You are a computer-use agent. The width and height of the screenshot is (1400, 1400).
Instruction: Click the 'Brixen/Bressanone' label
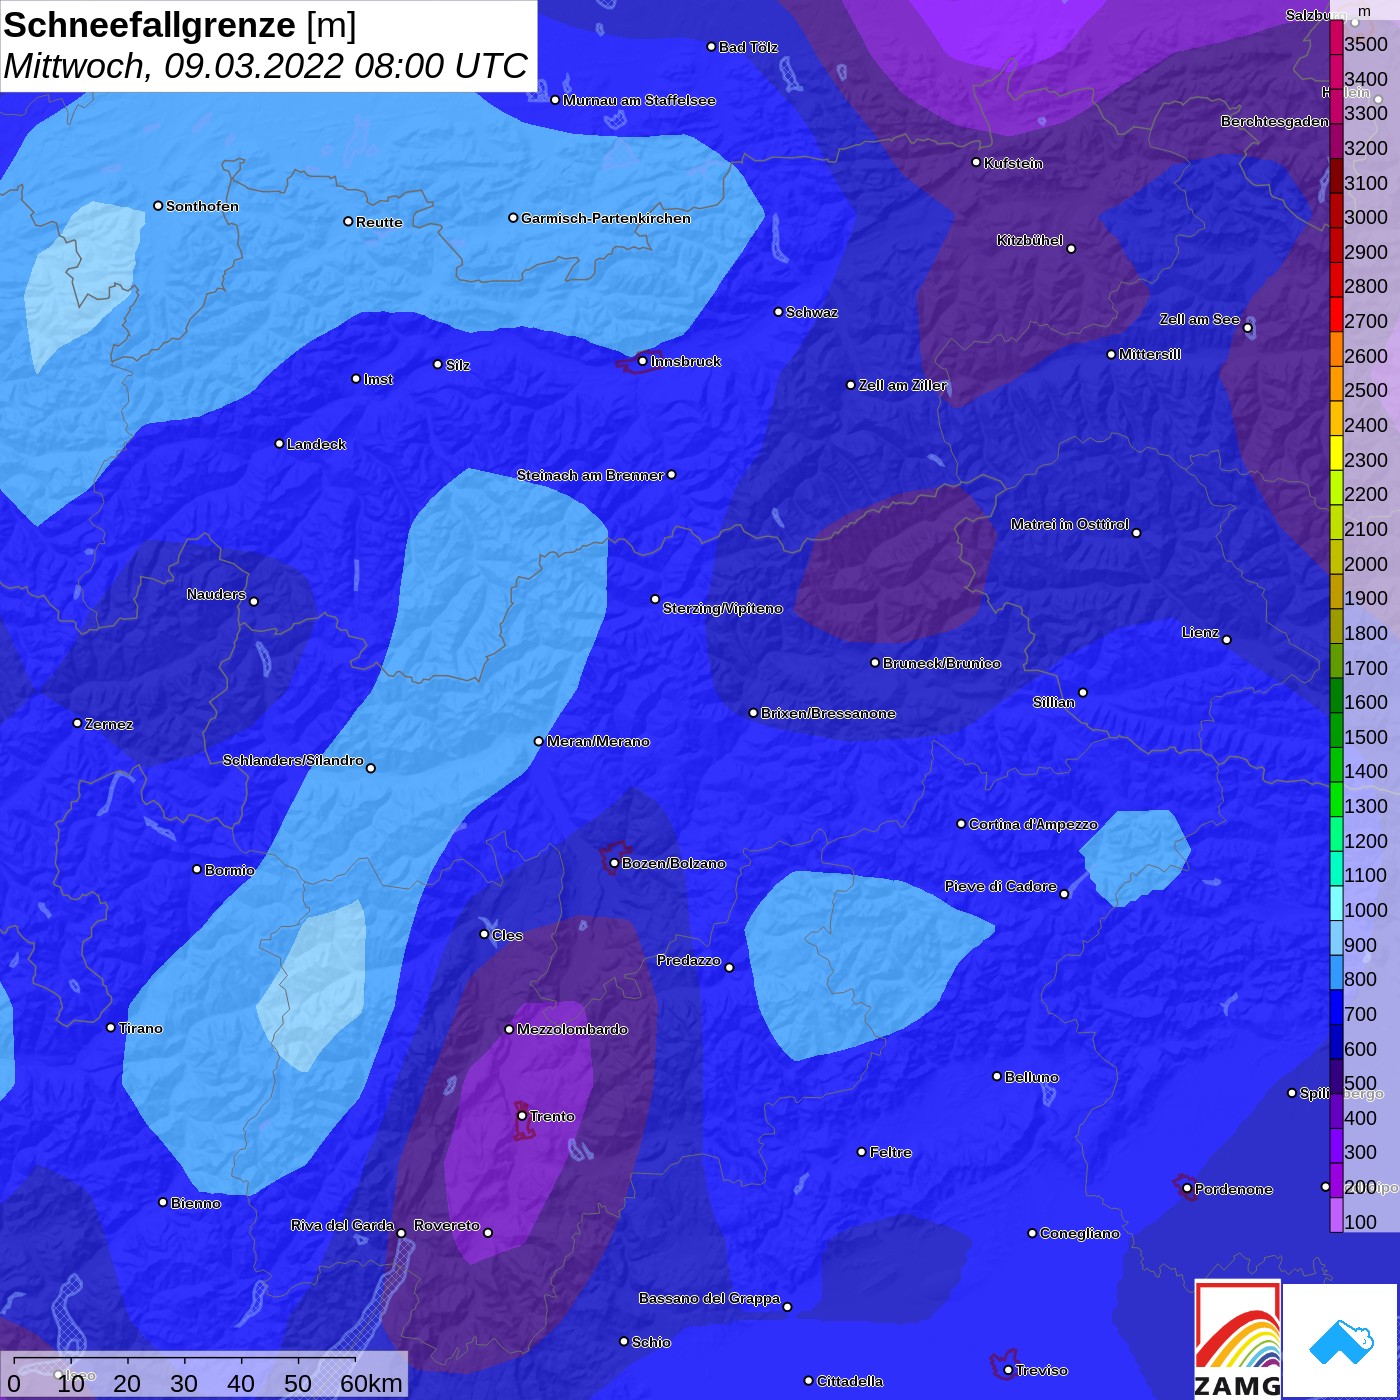(828, 713)
